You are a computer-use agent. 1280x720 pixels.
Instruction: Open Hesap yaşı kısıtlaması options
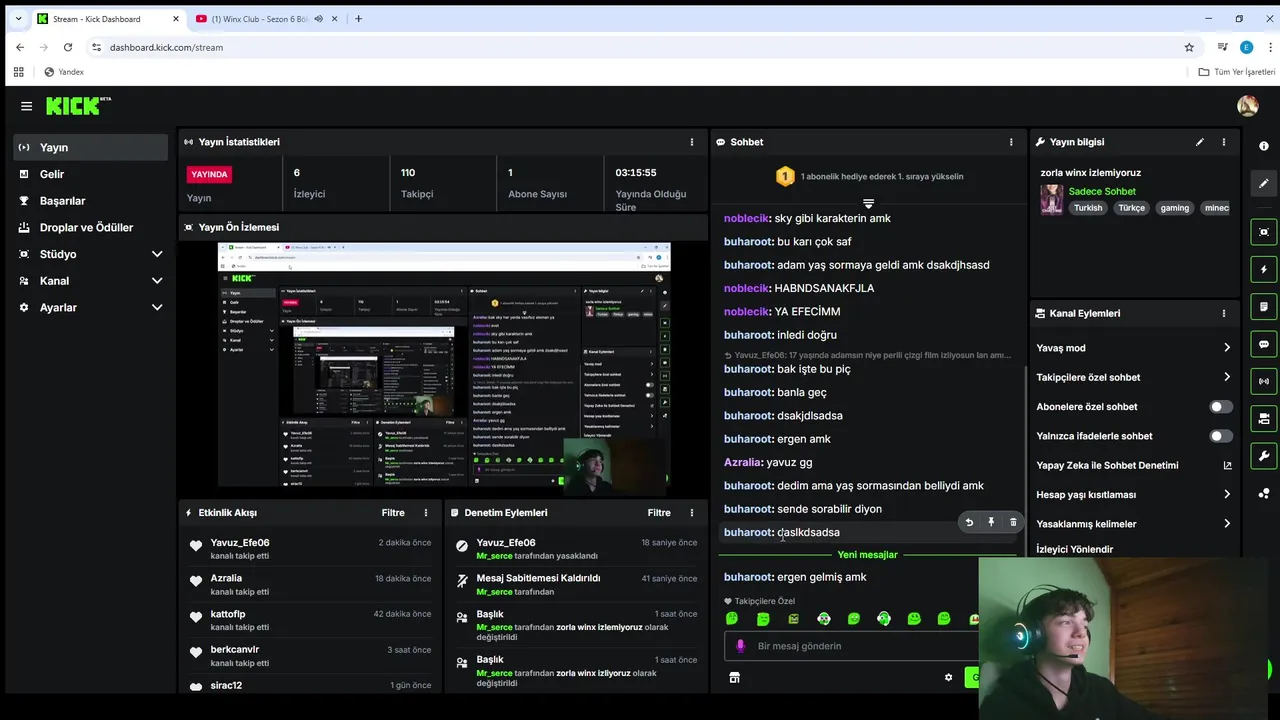(x=1134, y=494)
